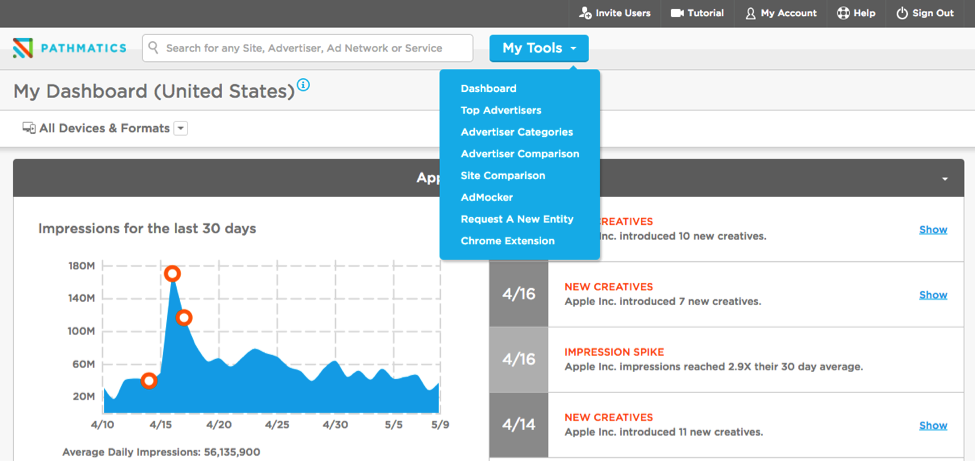
Task: Click the My Dashboard (United States) heading
Action: click(154, 92)
